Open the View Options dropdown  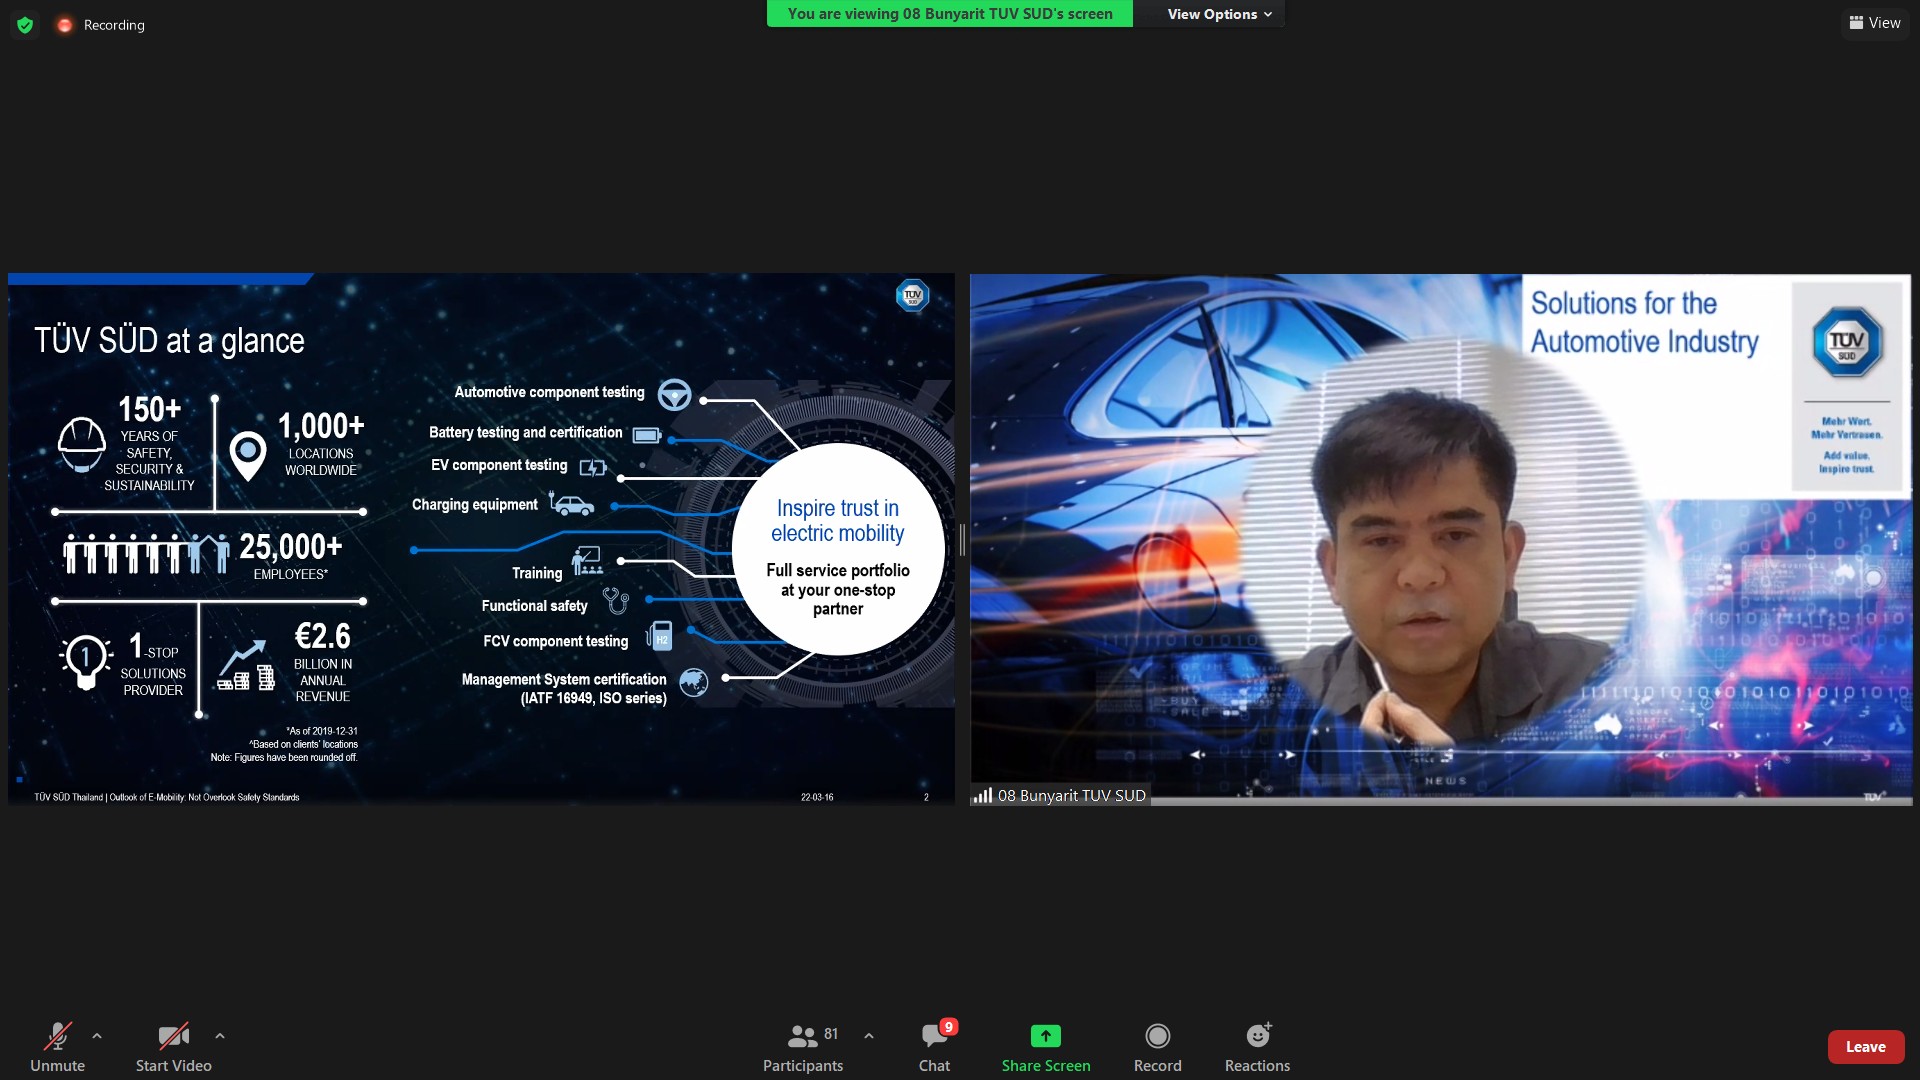1219,14
